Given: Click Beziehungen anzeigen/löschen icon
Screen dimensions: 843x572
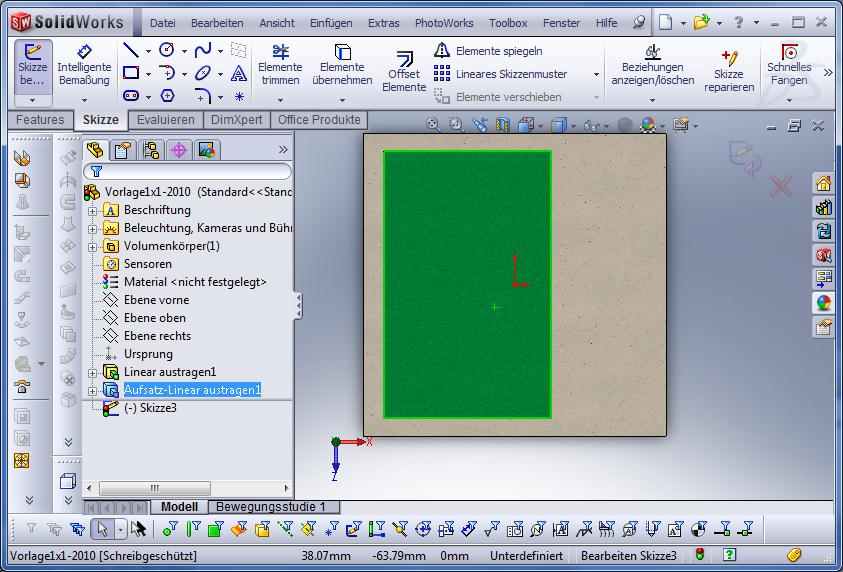Looking at the screenshot, I should coord(652,65).
